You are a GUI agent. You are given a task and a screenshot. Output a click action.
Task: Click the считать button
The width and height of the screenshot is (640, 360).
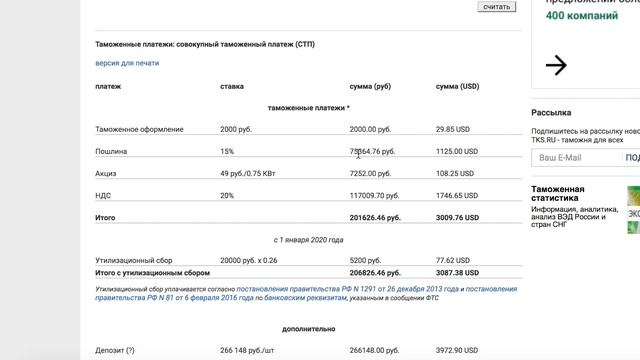pos(497,7)
